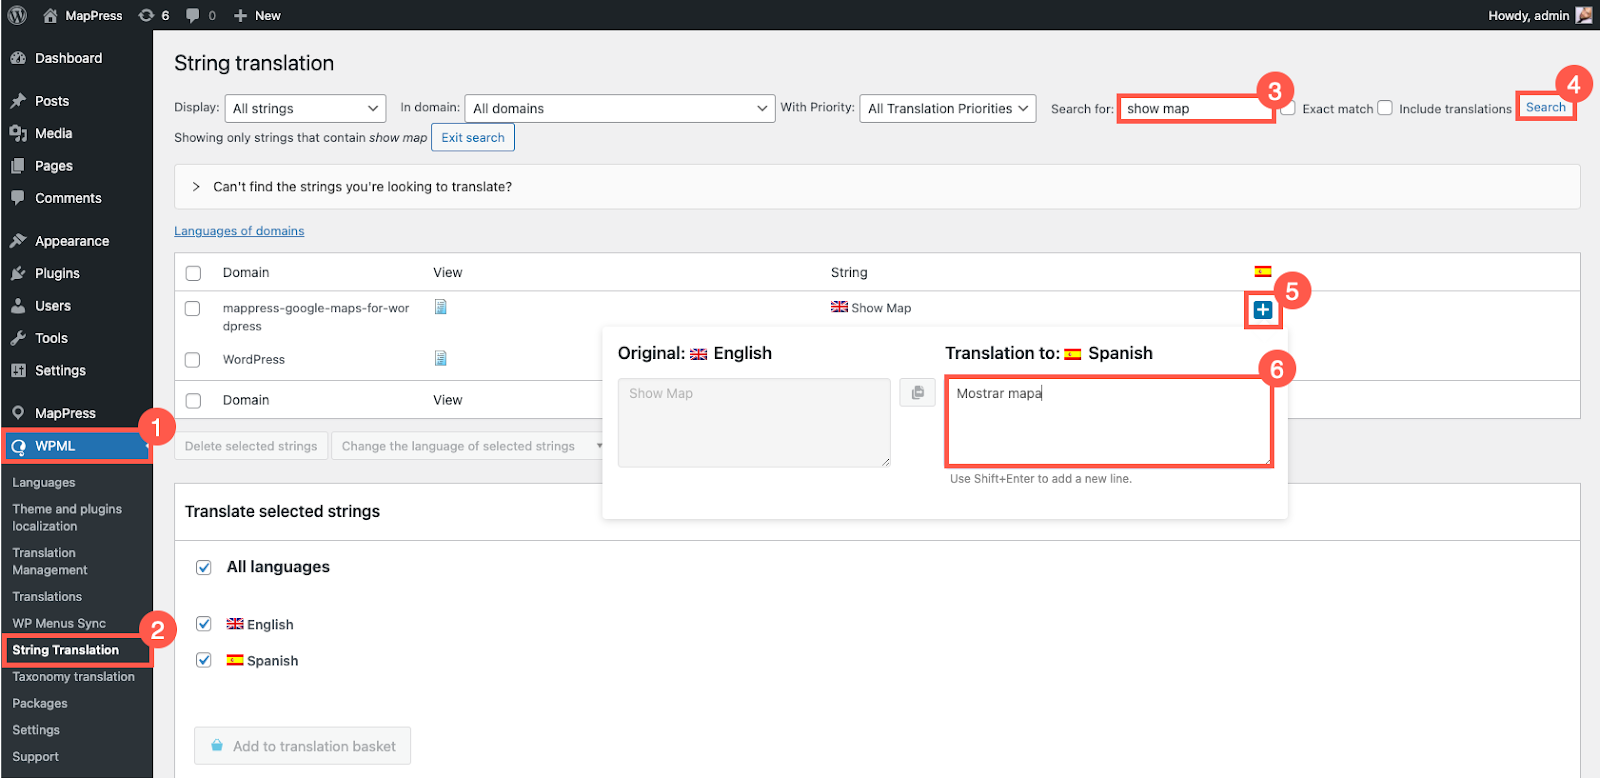1600x778 pixels.
Task: Click the plus add translation icon
Action: (1263, 310)
